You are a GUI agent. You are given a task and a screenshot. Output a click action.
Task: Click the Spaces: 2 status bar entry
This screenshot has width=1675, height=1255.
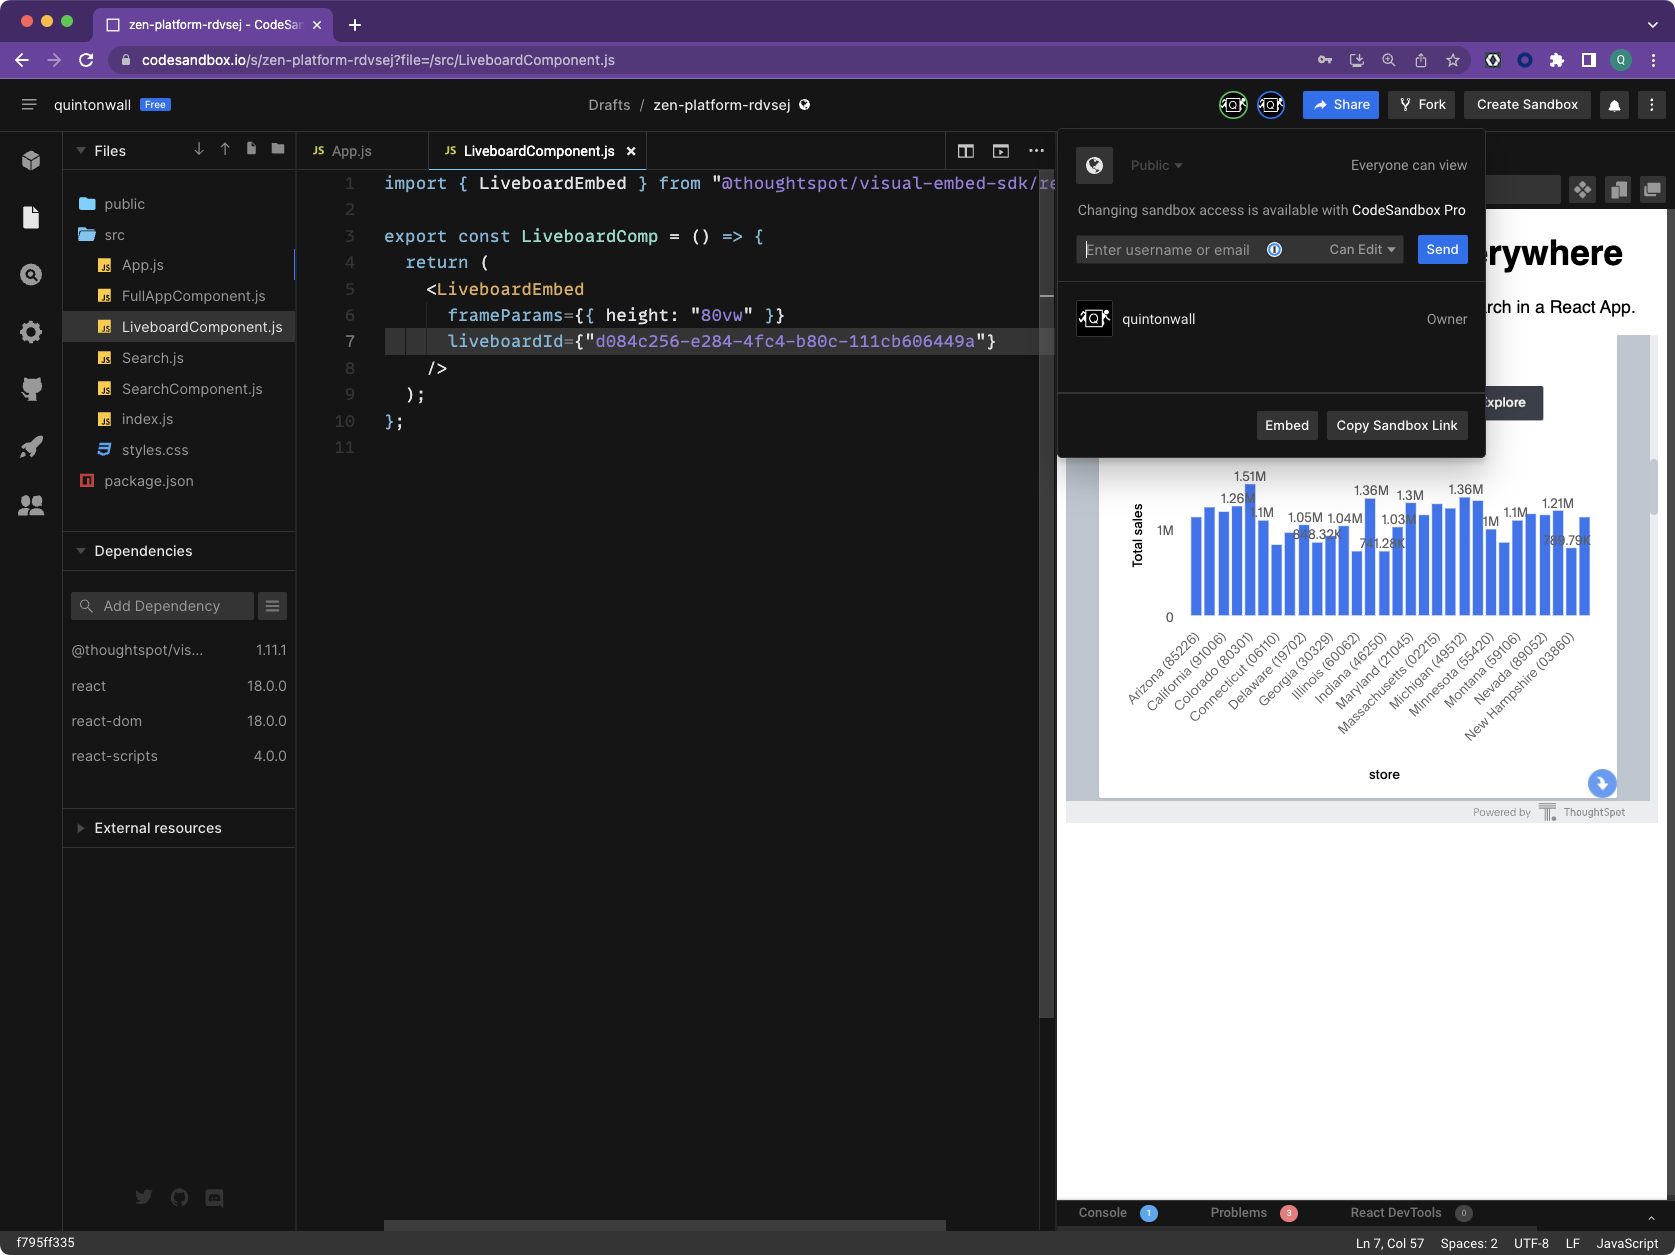pyautogui.click(x=1469, y=1243)
